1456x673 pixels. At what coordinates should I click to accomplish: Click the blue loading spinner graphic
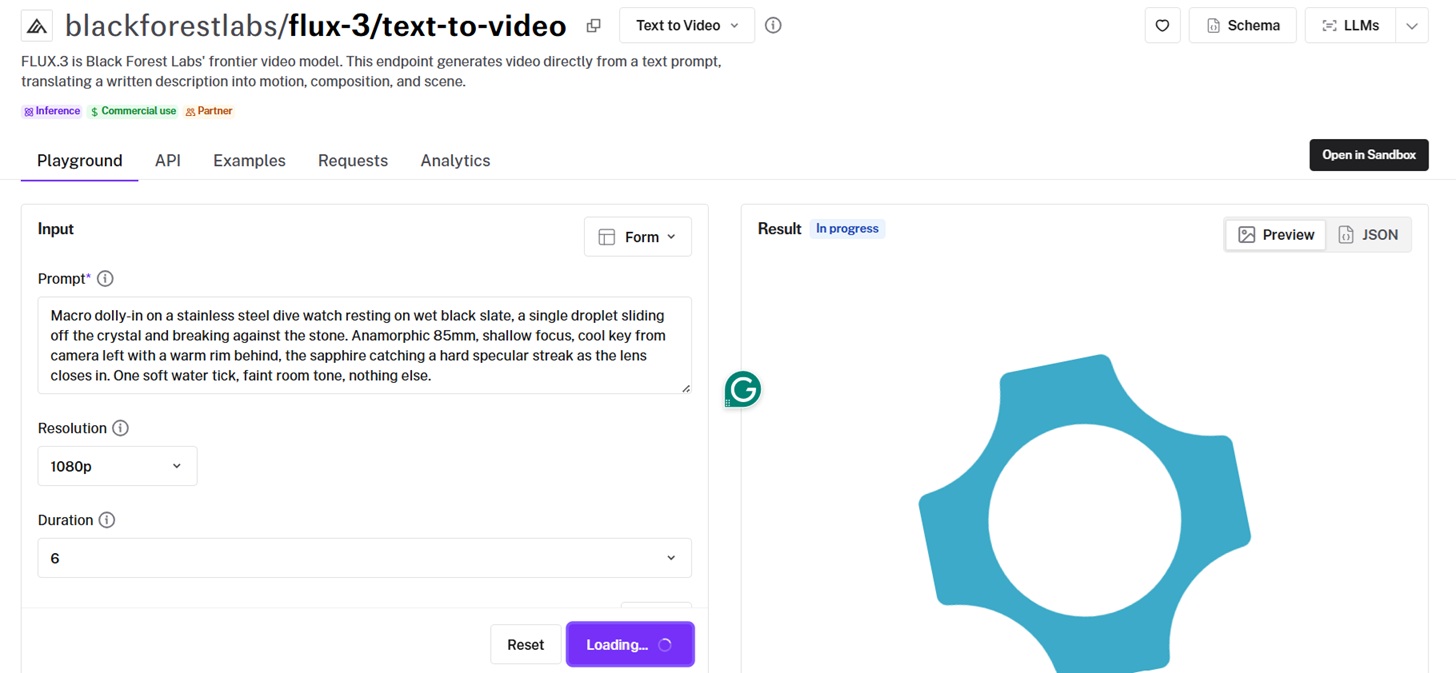coord(1084,515)
